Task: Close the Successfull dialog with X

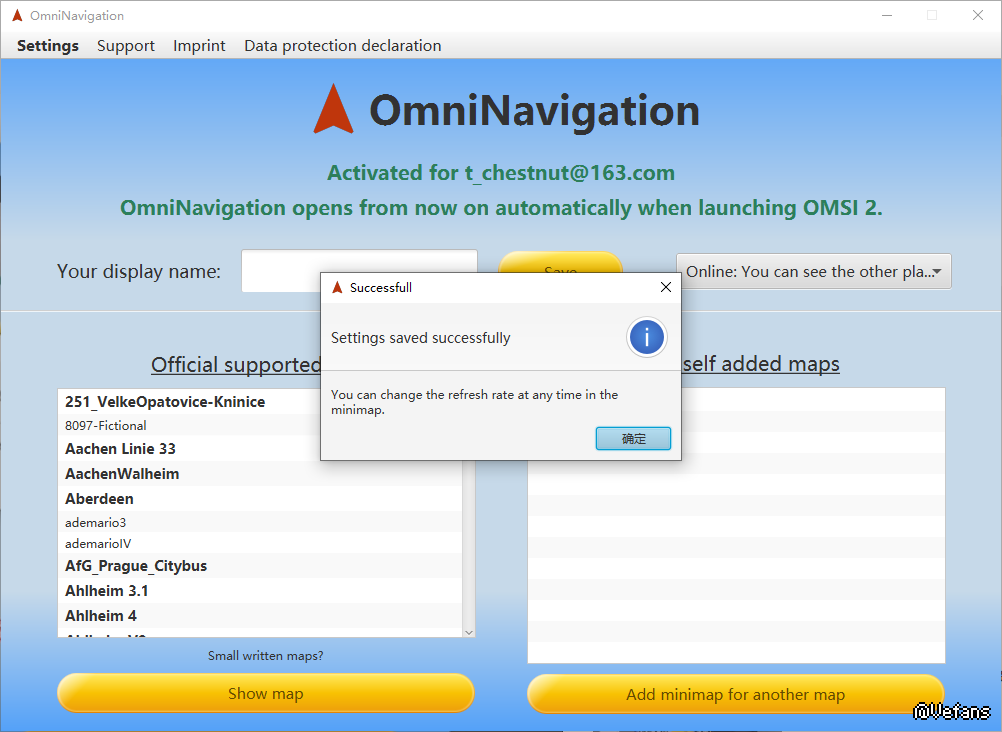Action: pyautogui.click(x=665, y=287)
